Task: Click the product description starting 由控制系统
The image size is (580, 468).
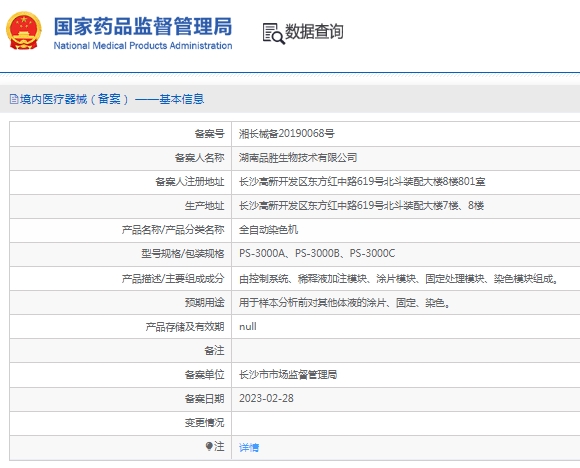Action: [x=398, y=279]
